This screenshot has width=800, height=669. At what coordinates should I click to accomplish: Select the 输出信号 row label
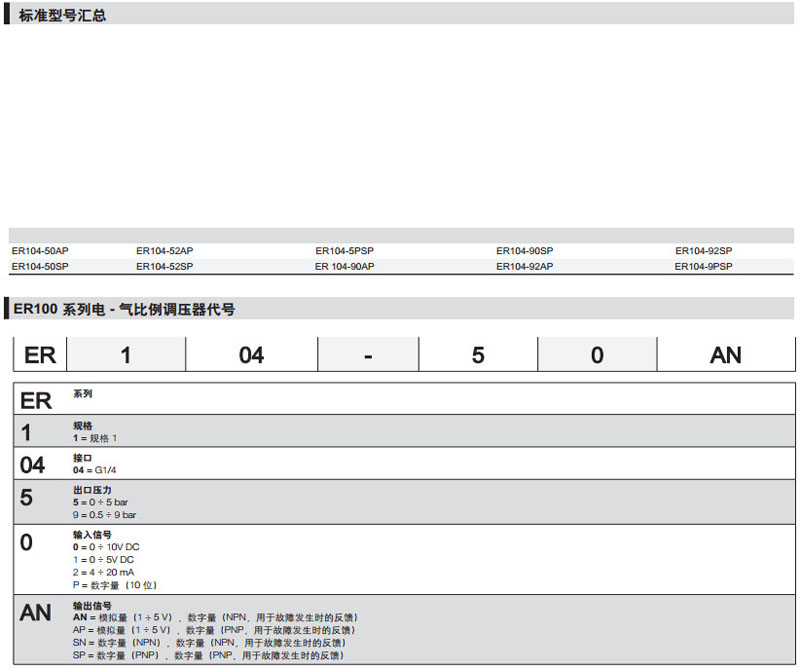point(92,606)
